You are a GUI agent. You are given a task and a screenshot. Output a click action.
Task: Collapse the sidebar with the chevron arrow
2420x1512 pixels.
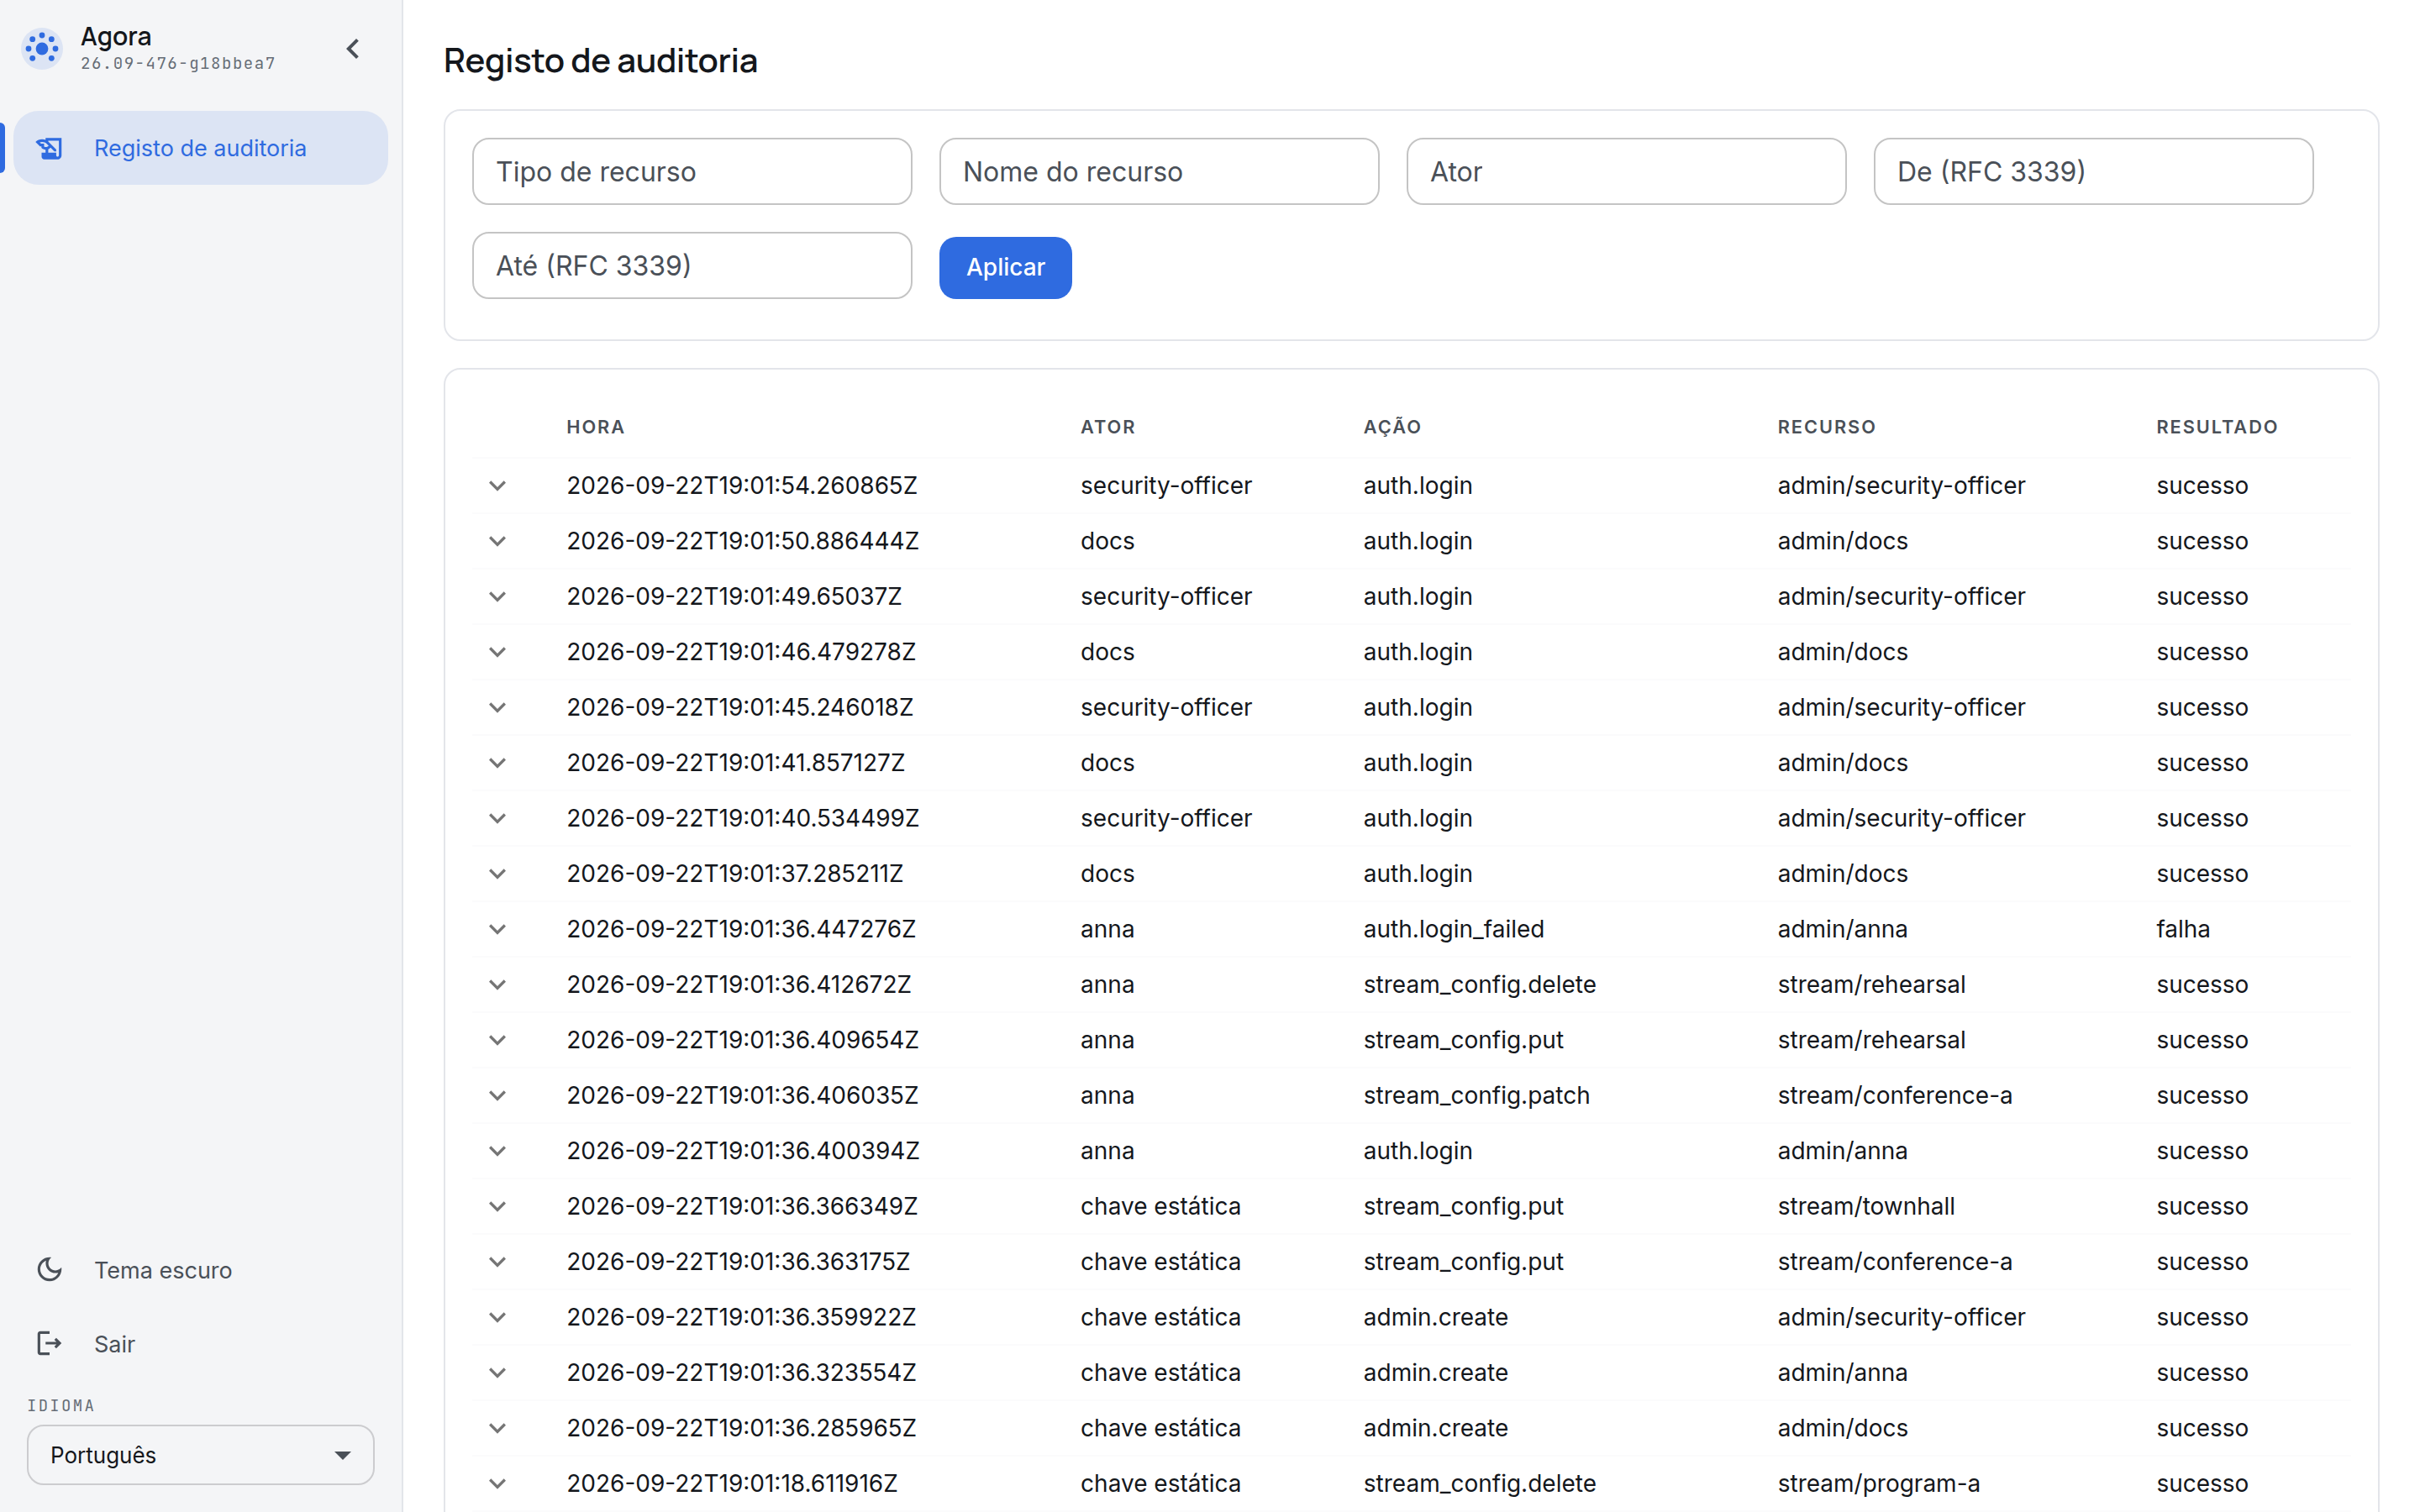tap(353, 49)
